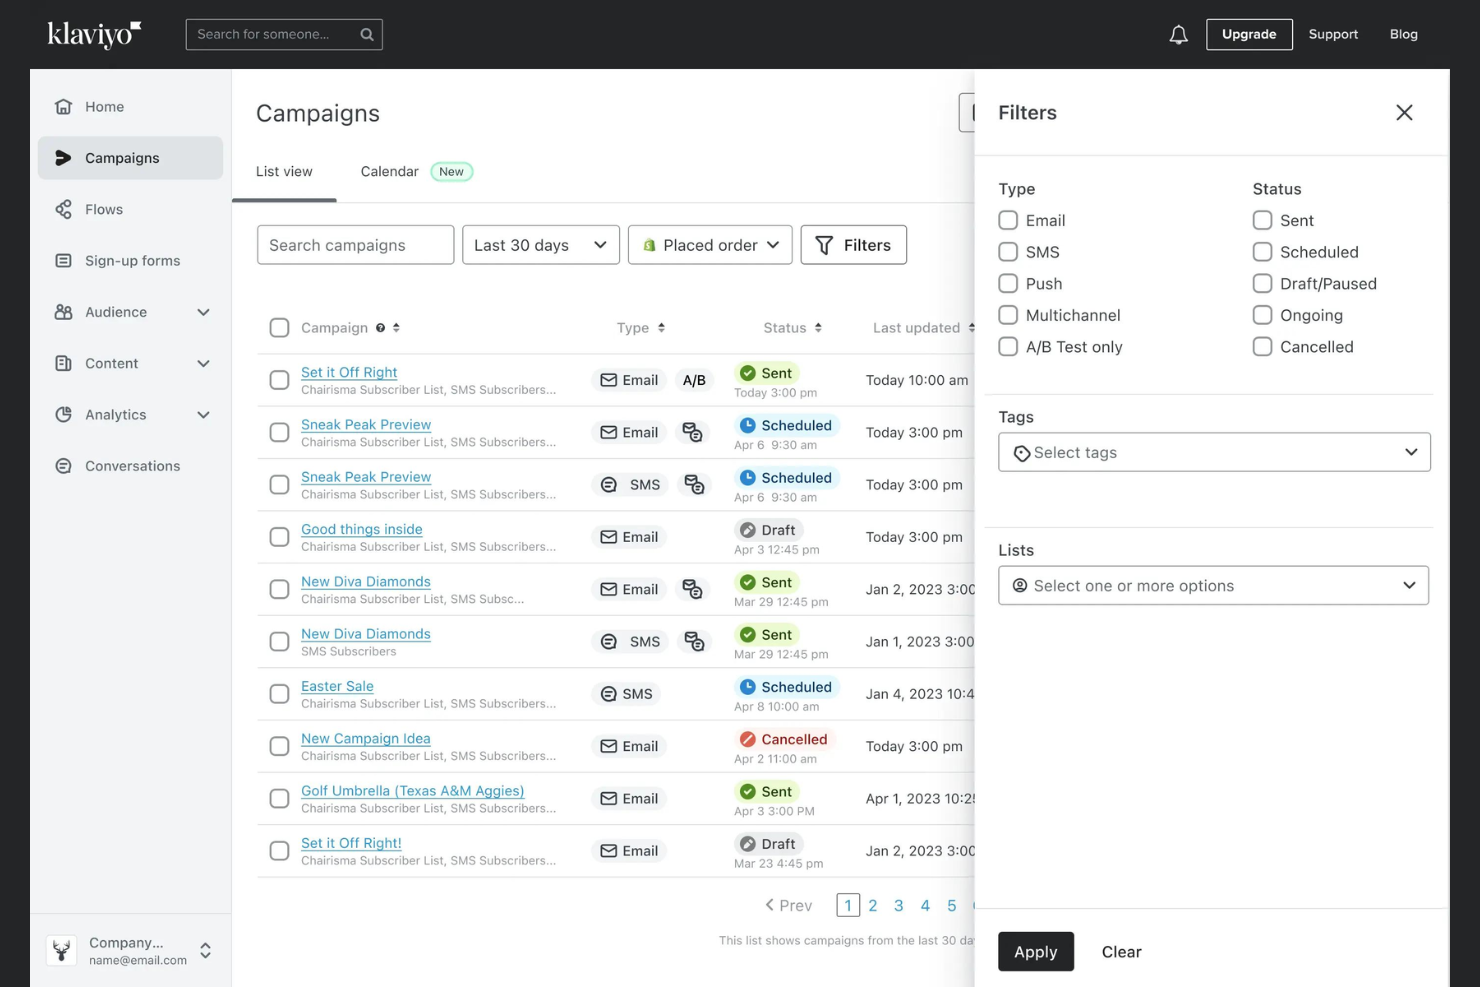Click the company avatar icon
Image resolution: width=1480 pixels, height=987 pixels.
click(62, 950)
